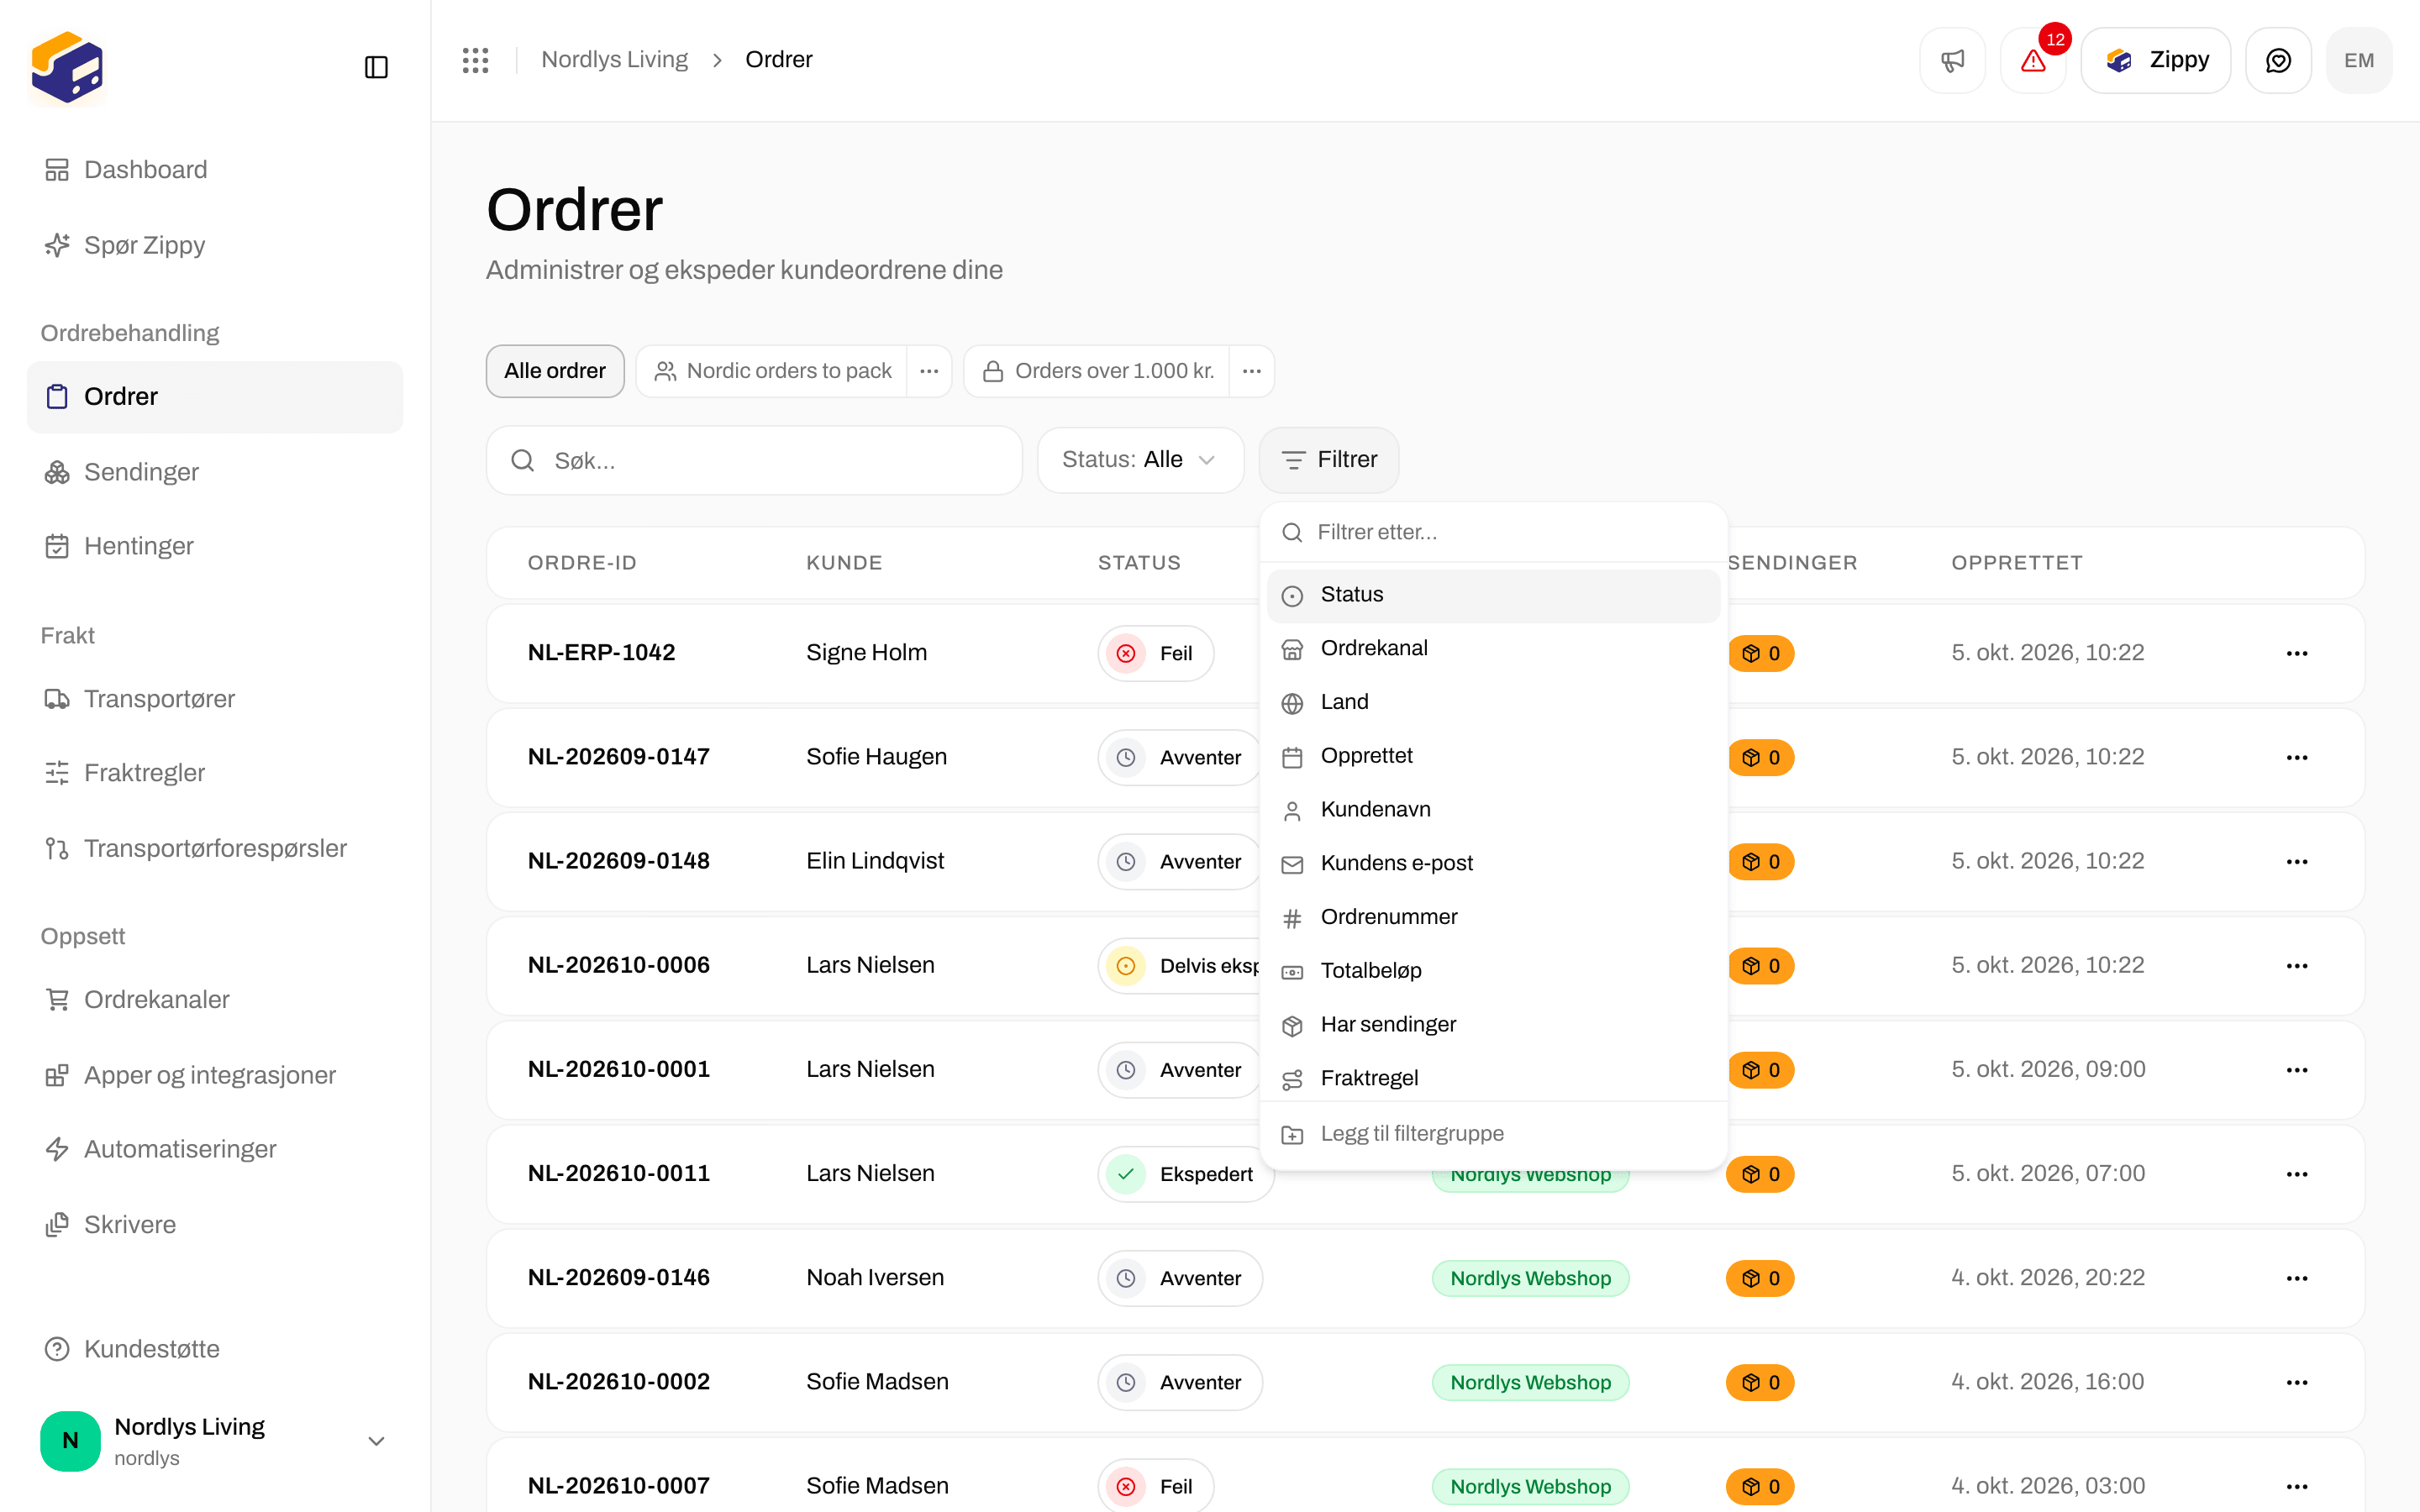Open options for Nordic orders to pack
The width and height of the screenshot is (2420, 1512).
coord(929,371)
